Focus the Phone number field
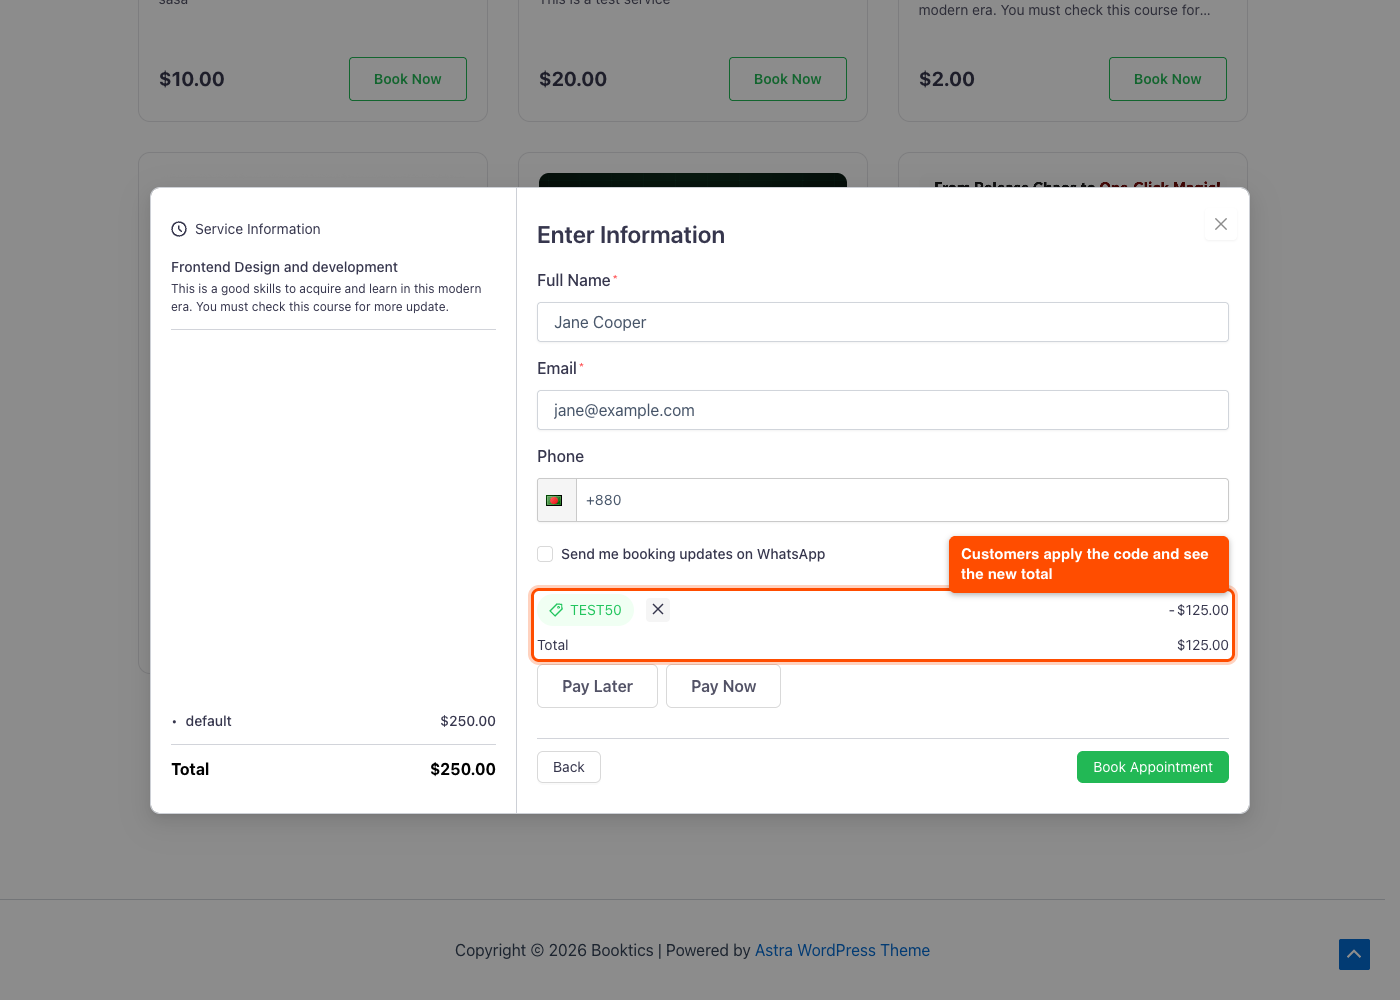1400x1000 pixels. tap(902, 500)
